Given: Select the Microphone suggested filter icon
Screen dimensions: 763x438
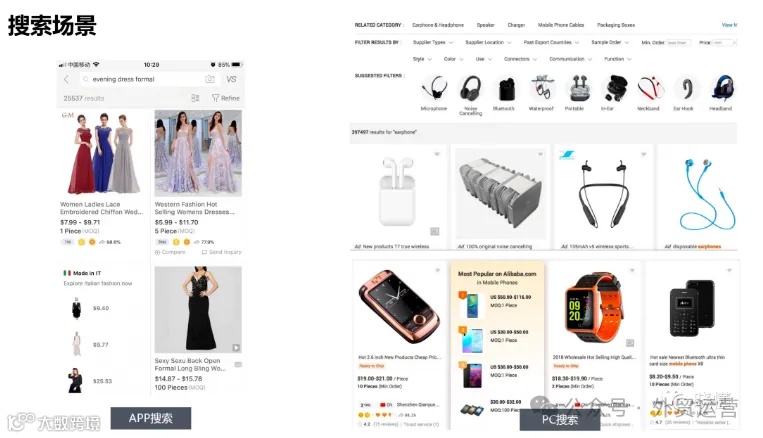Looking at the screenshot, I should pos(434,89).
